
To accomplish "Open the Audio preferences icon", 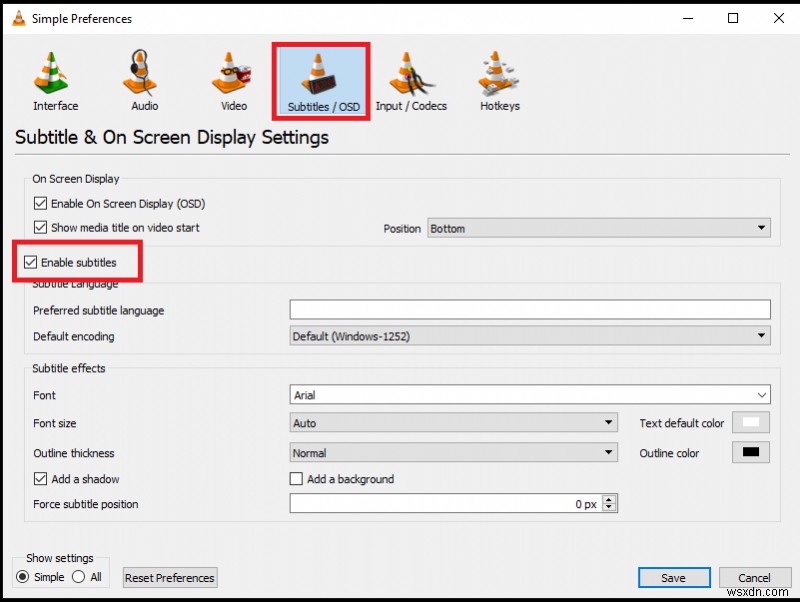I will pos(144,82).
